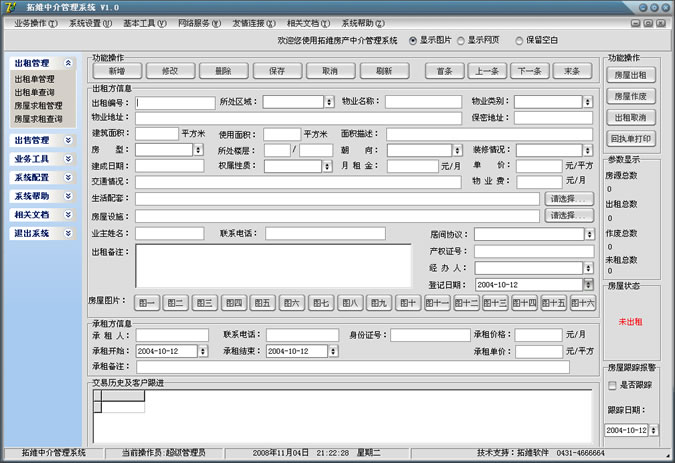Select the 保留空白 radio button
Screen dimensions: 675x463
[x=519, y=40]
